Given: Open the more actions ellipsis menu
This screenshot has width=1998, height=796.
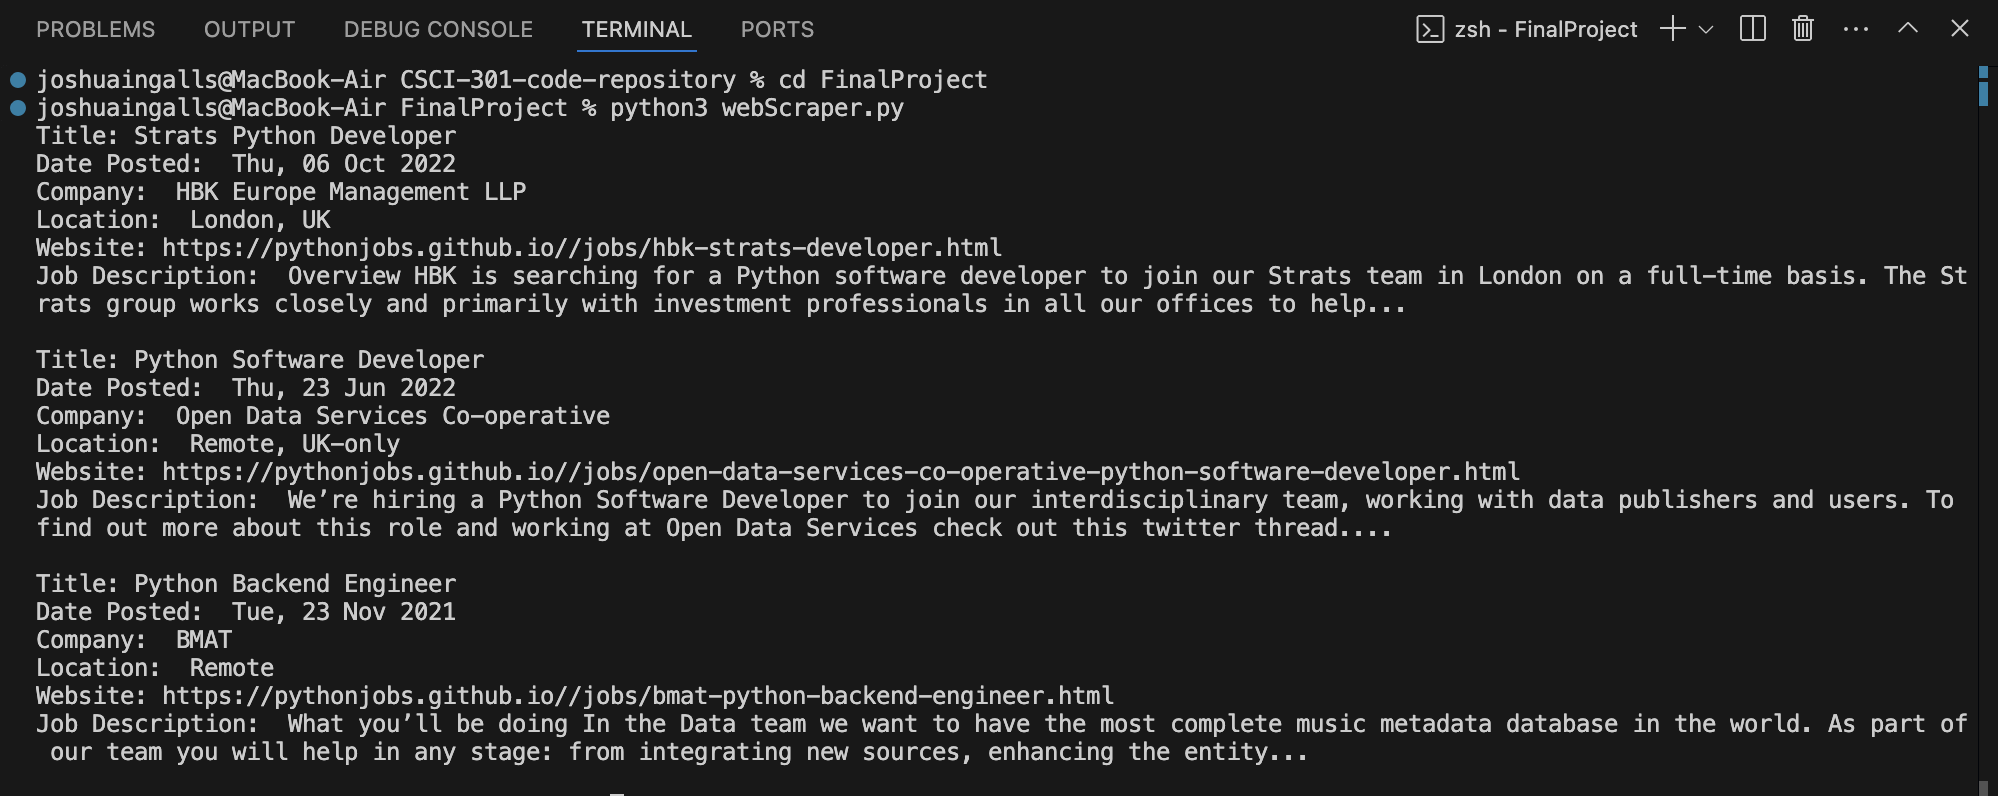Looking at the screenshot, I should point(1856,29).
